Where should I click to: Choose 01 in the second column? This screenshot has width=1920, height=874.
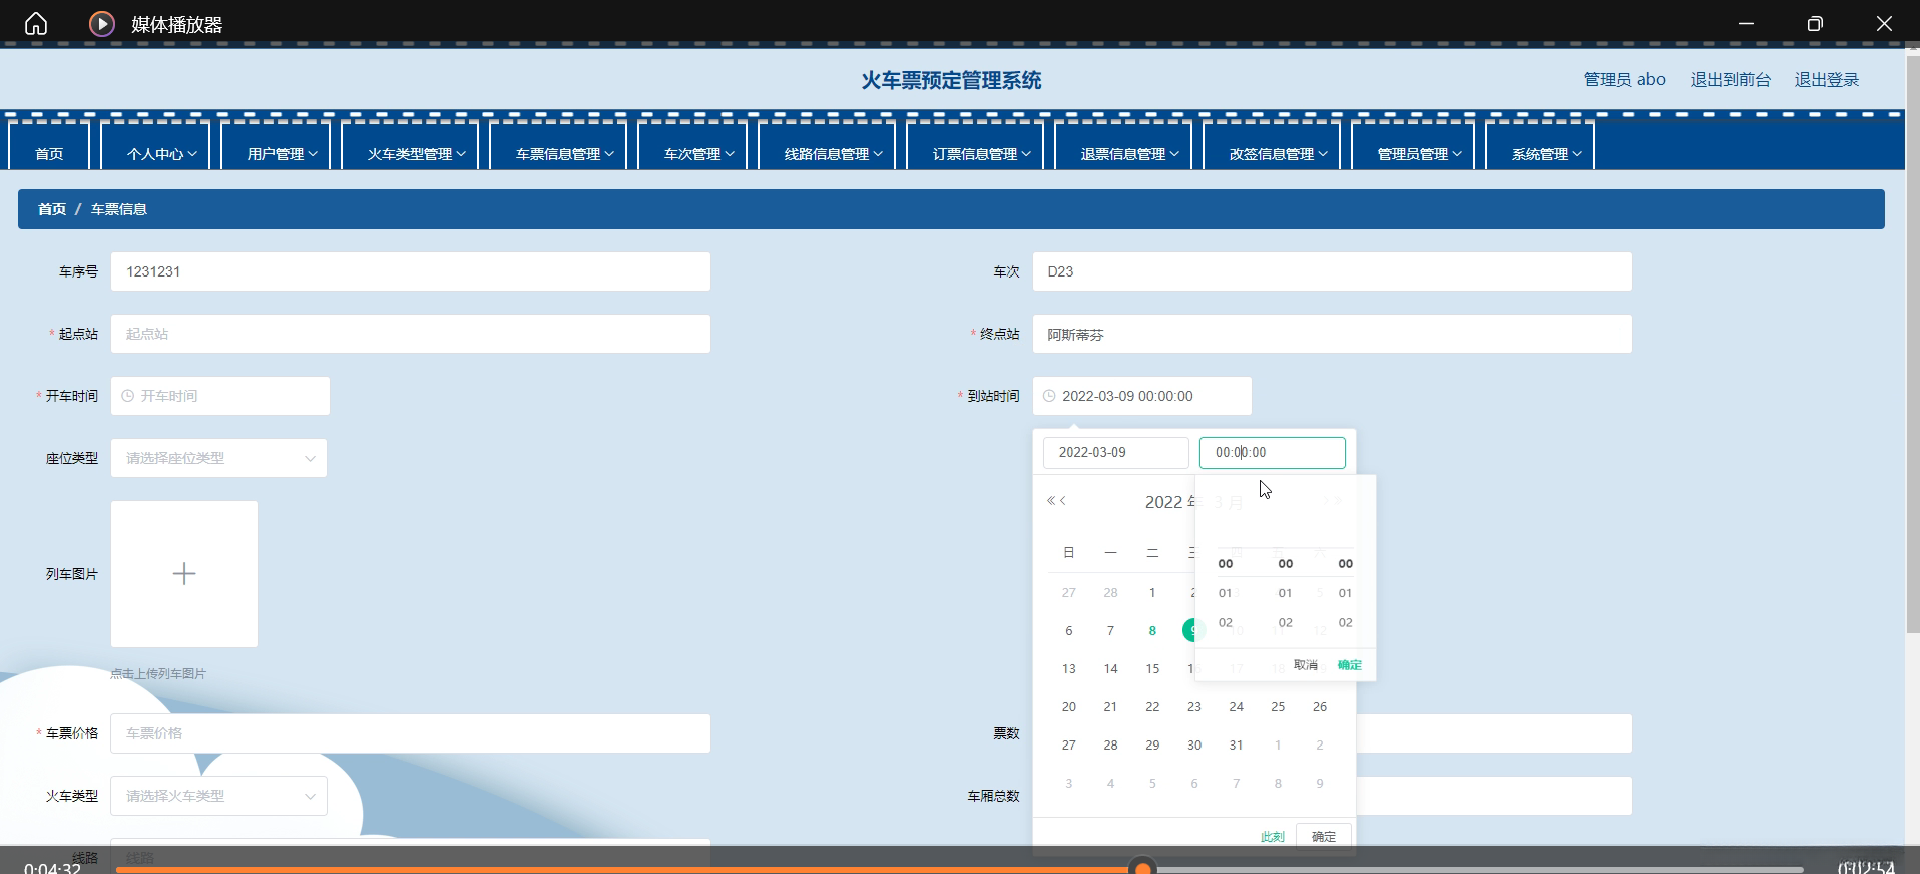pyautogui.click(x=1346, y=593)
